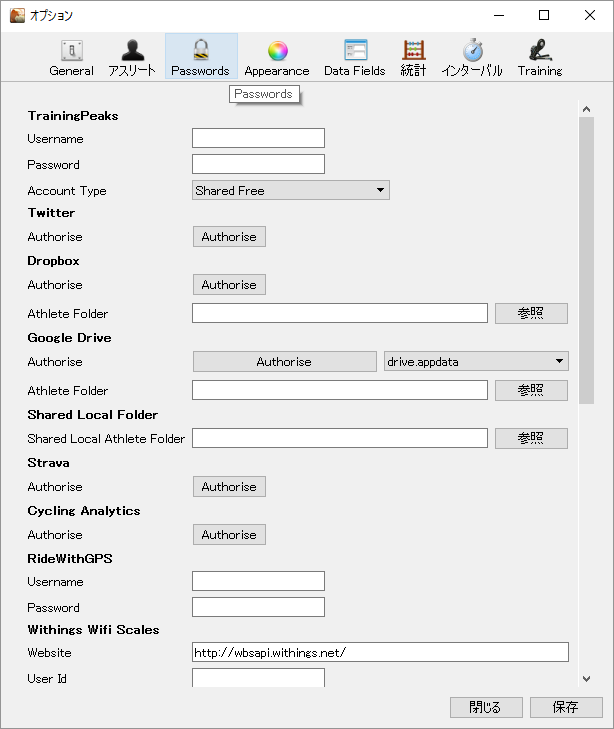Click the Shared Local Folder heading
Viewport: 614px width, 729px height.
point(92,414)
